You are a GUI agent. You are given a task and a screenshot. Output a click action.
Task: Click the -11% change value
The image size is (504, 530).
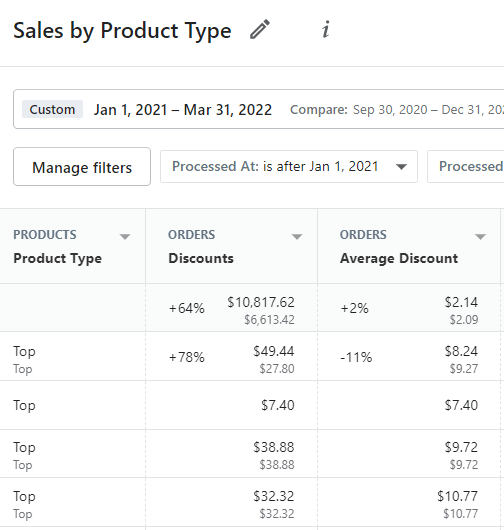[x=356, y=357]
